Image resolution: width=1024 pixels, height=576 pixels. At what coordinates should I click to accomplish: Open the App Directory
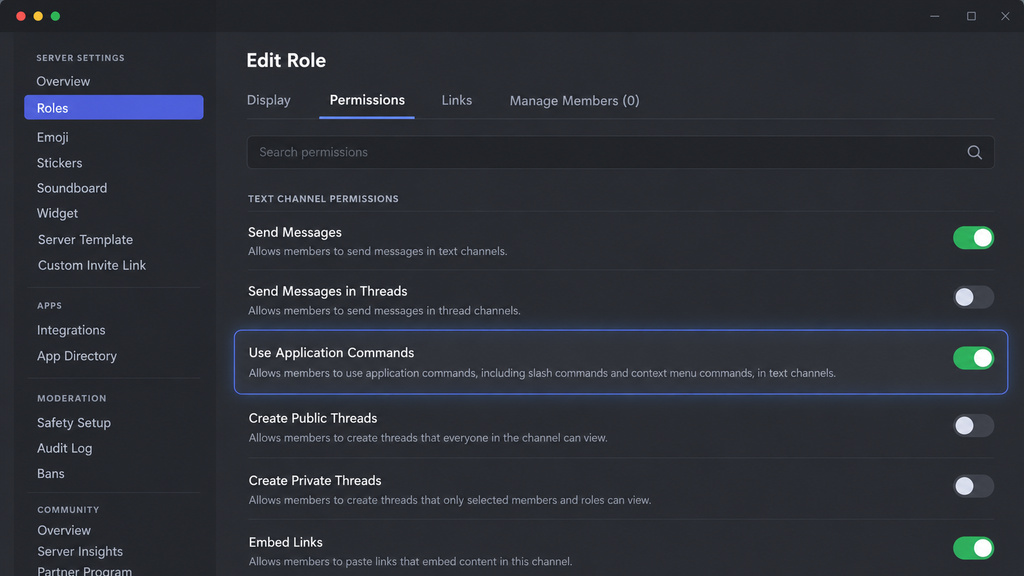click(x=77, y=356)
